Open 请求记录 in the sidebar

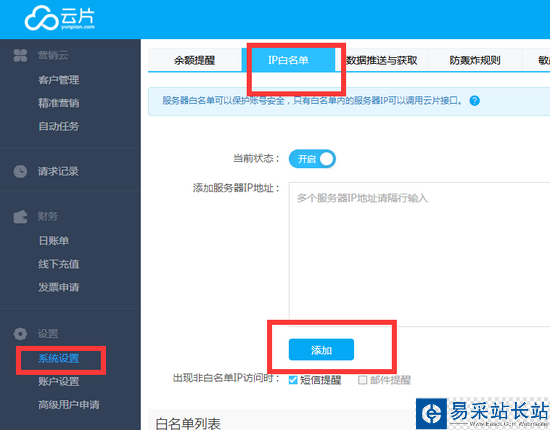[58, 171]
